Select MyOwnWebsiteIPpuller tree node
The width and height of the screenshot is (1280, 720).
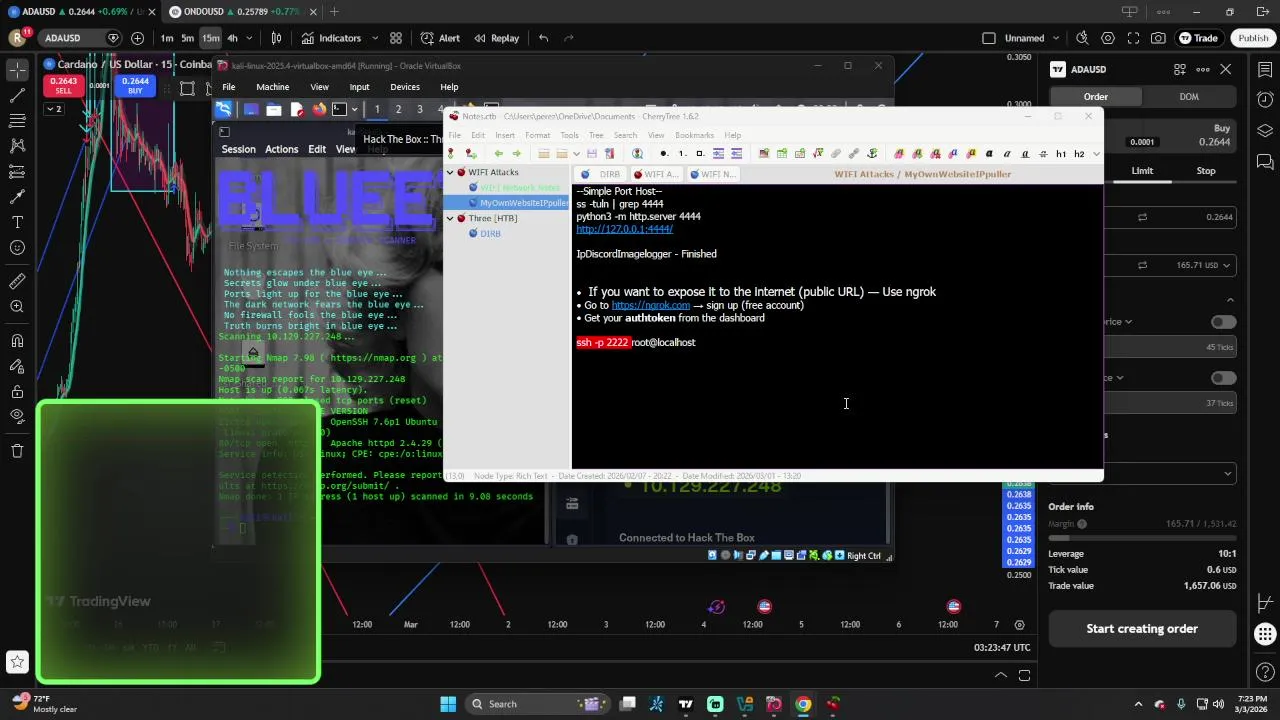pyautogui.click(x=523, y=203)
